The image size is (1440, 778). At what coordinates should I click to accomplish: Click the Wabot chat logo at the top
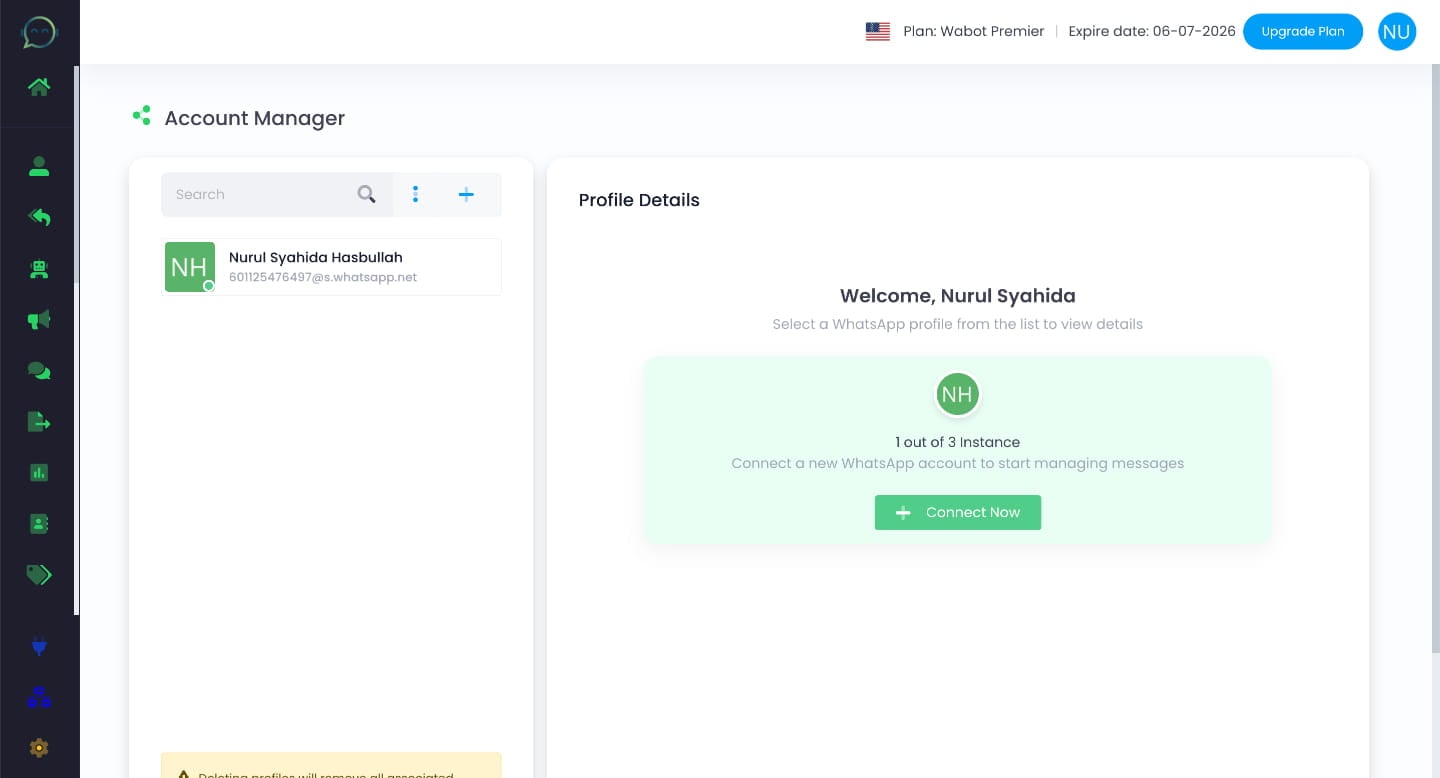[39, 33]
